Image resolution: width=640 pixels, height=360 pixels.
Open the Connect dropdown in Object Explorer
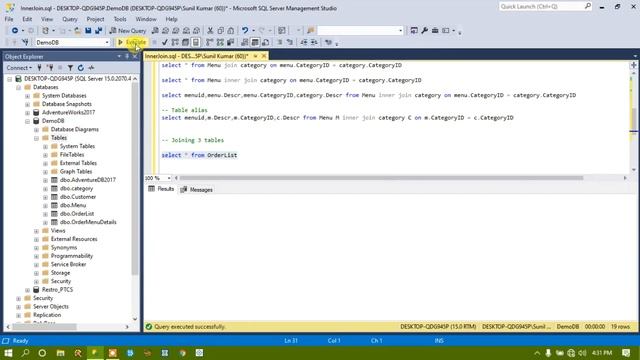pos(19,68)
